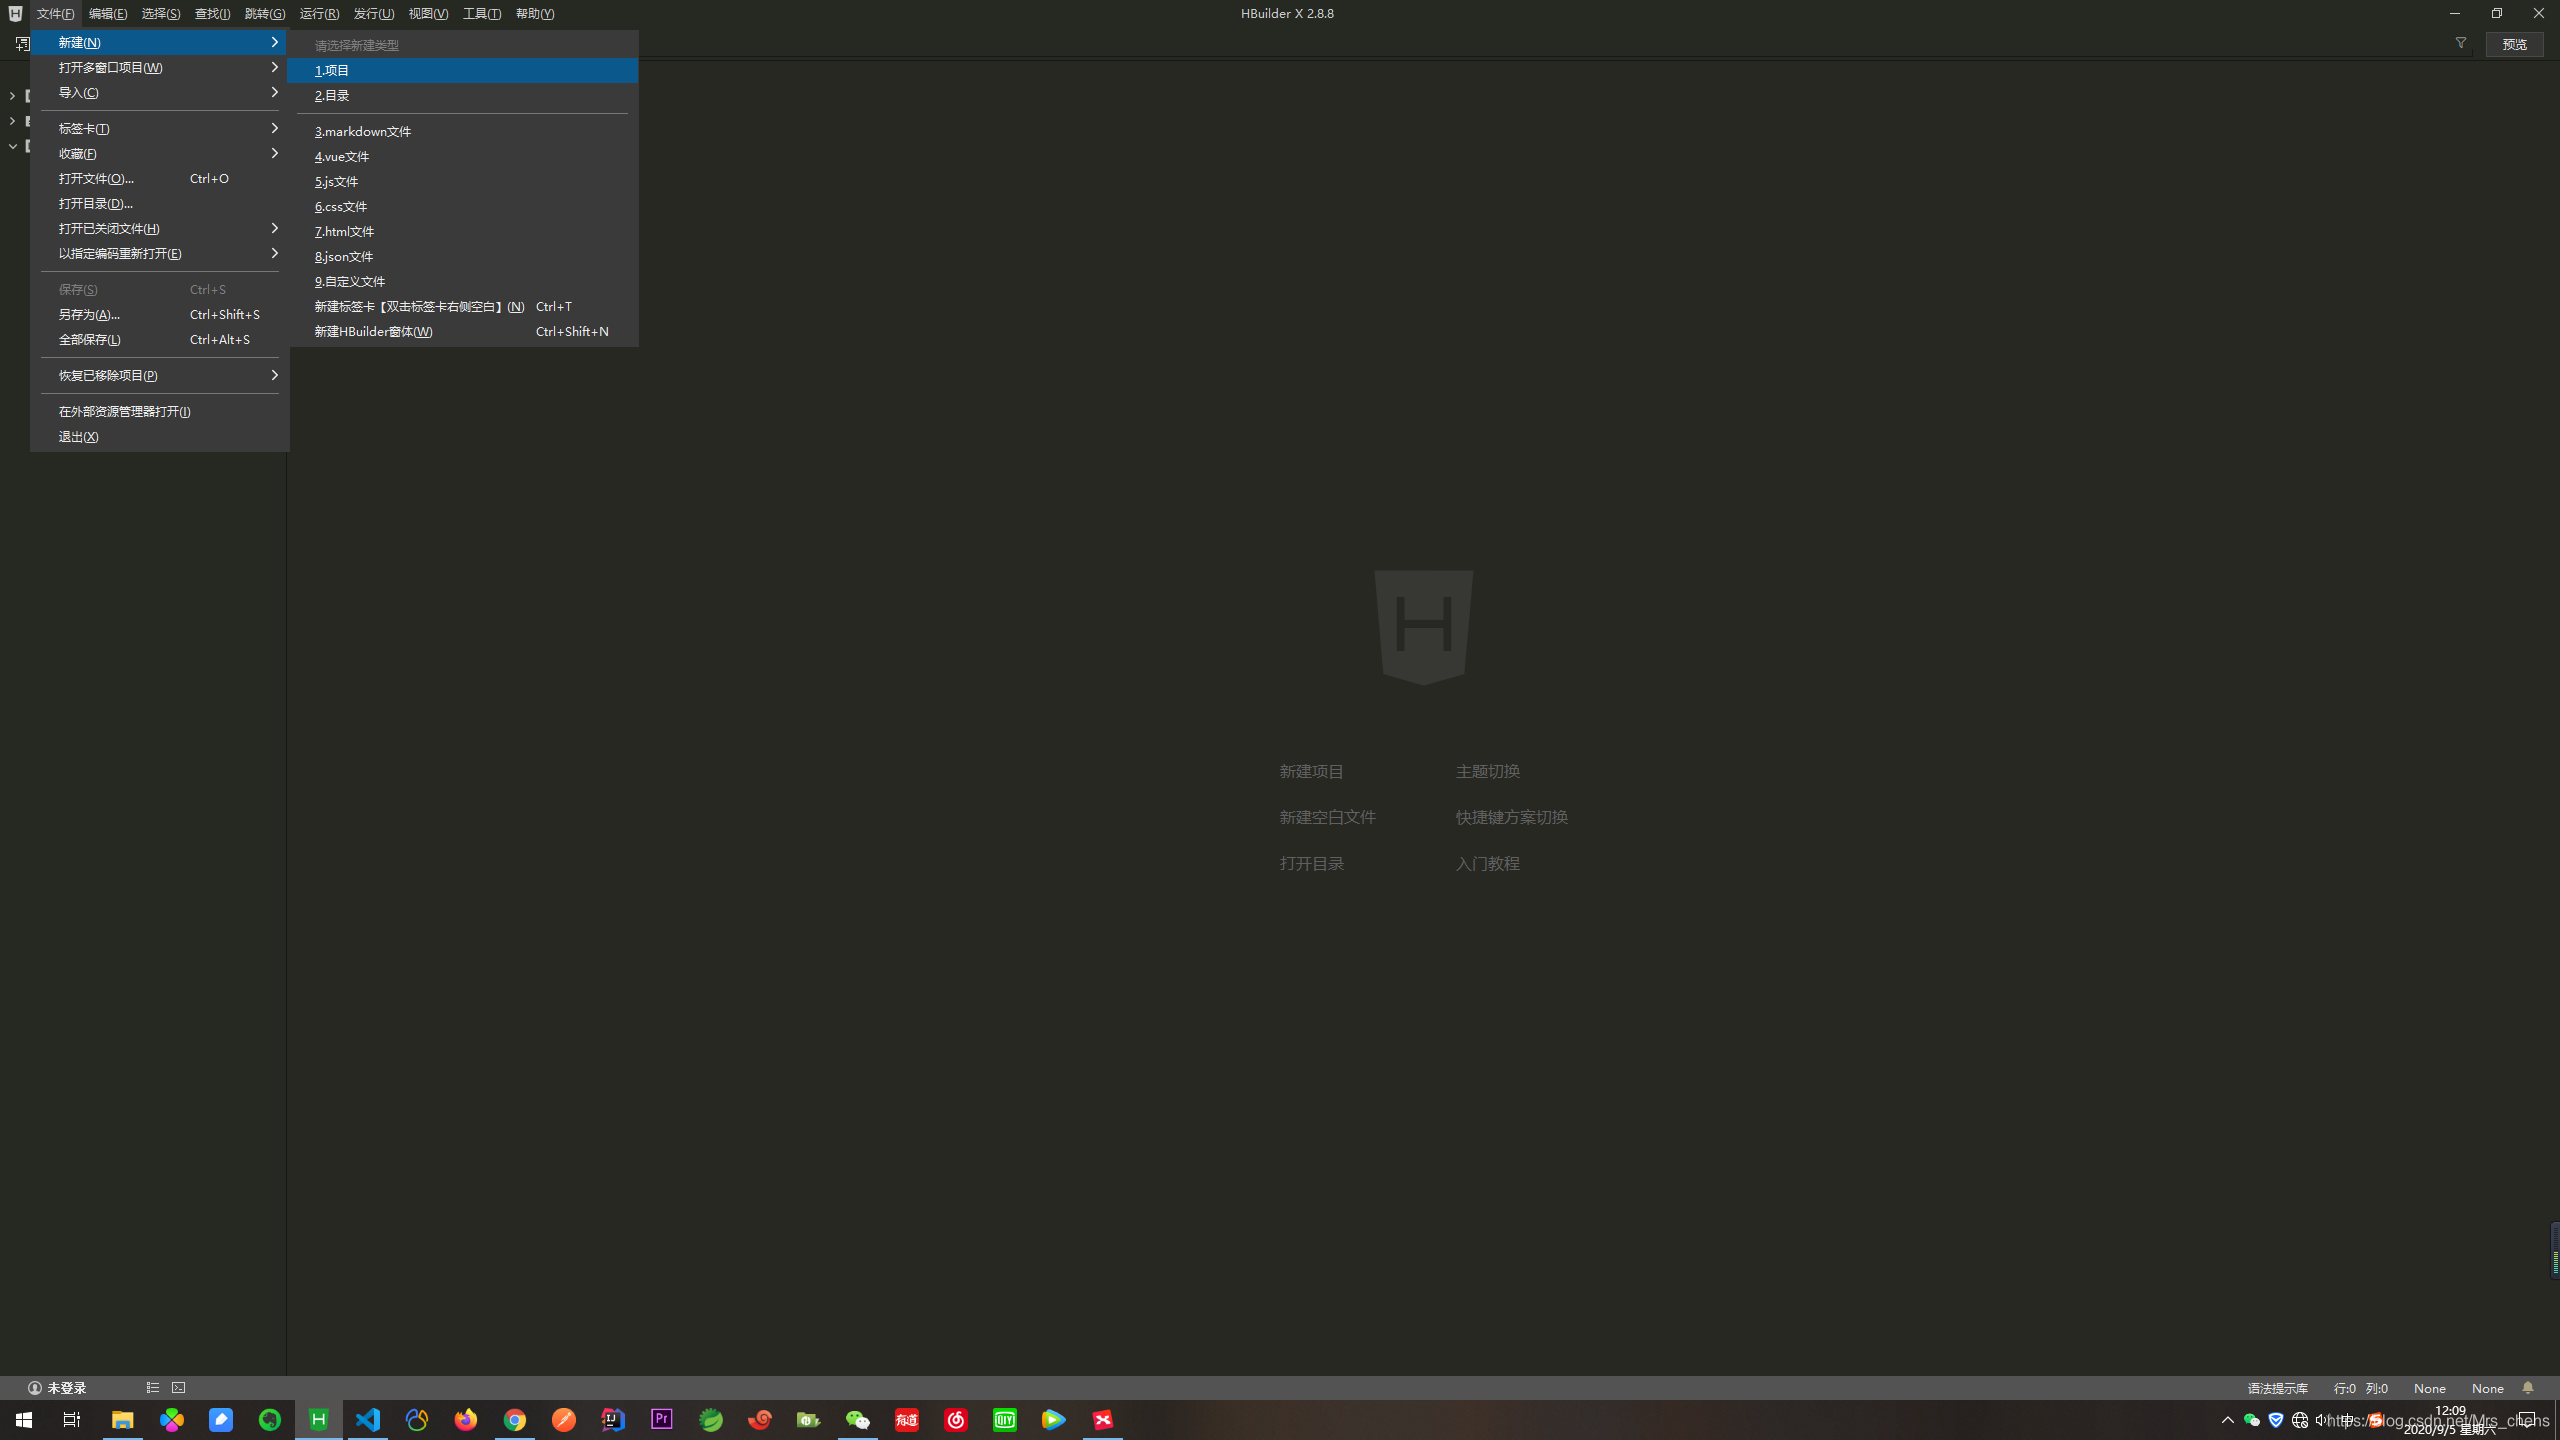Click the 语法提示库 status bar item
Image resolution: width=2560 pixels, height=1440 pixels.
tap(2277, 1388)
